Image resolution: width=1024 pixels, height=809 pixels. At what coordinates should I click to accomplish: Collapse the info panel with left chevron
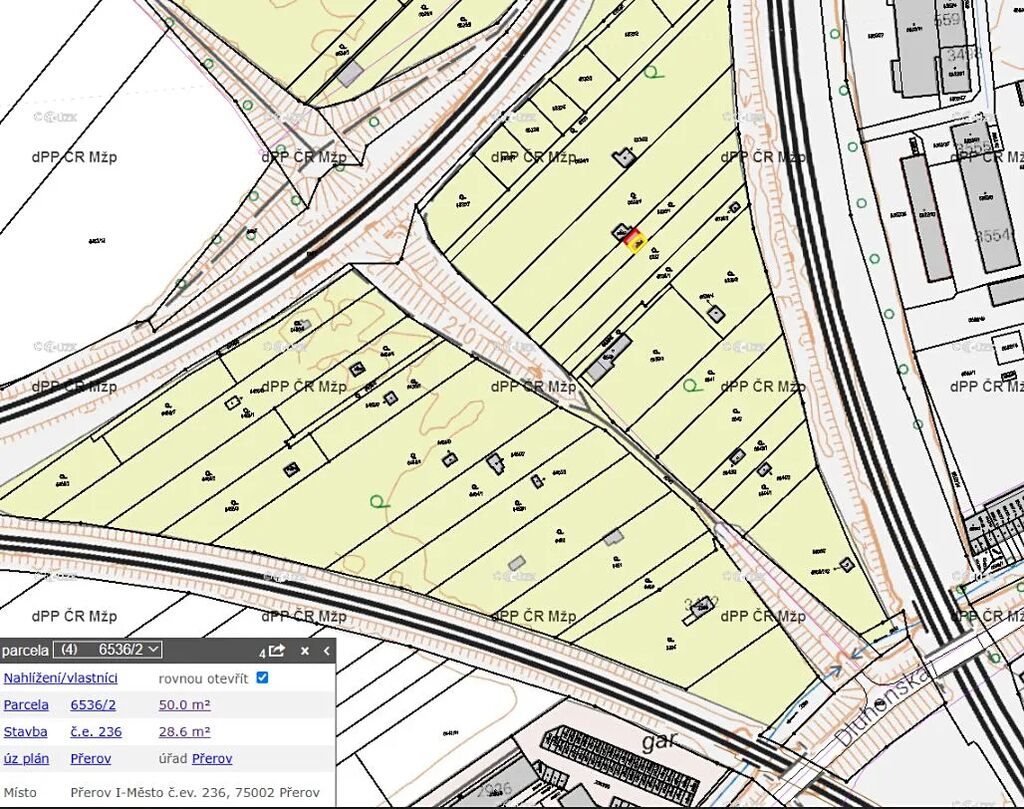325,650
